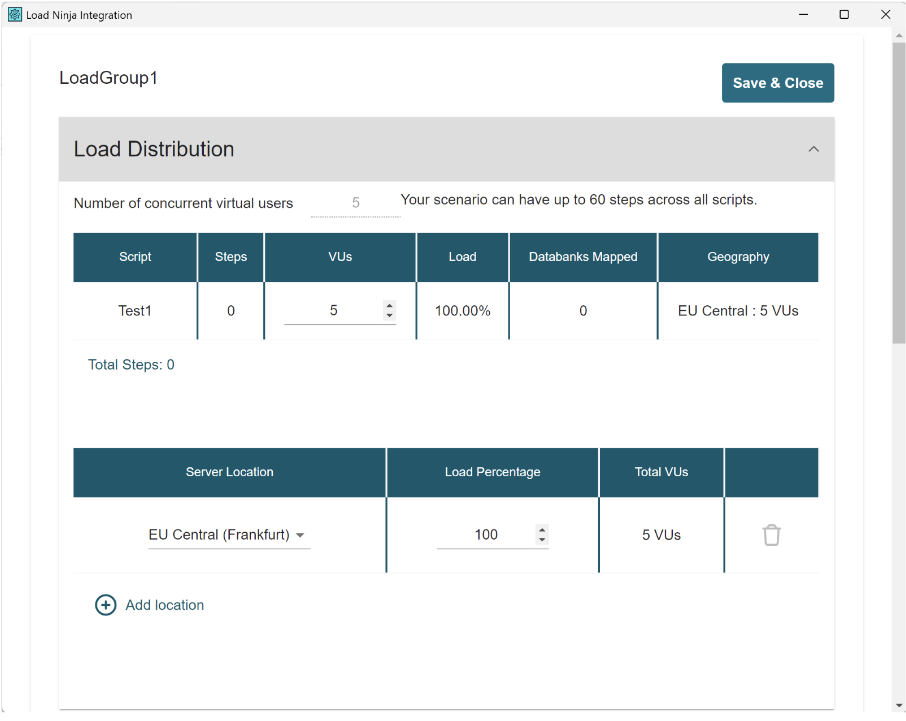Focus the concurrent virtual users field
Viewport: 906px width, 721px height.
click(355, 203)
